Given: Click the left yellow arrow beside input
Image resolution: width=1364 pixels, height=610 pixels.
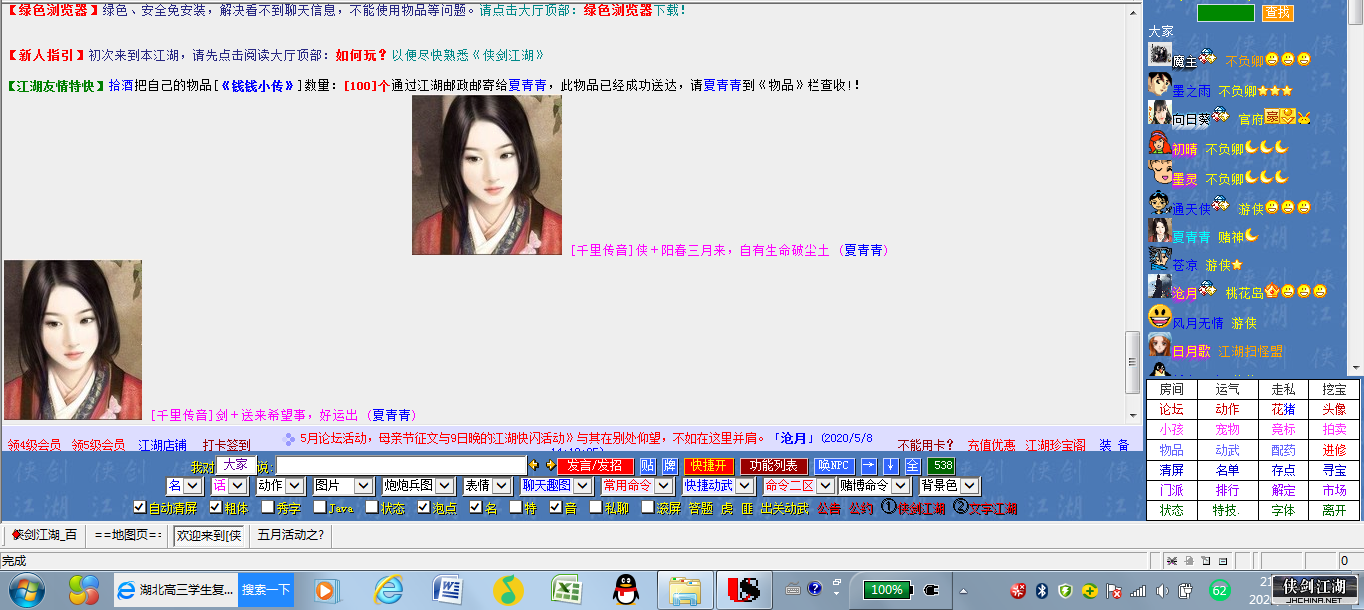Looking at the screenshot, I should (x=534, y=465).
